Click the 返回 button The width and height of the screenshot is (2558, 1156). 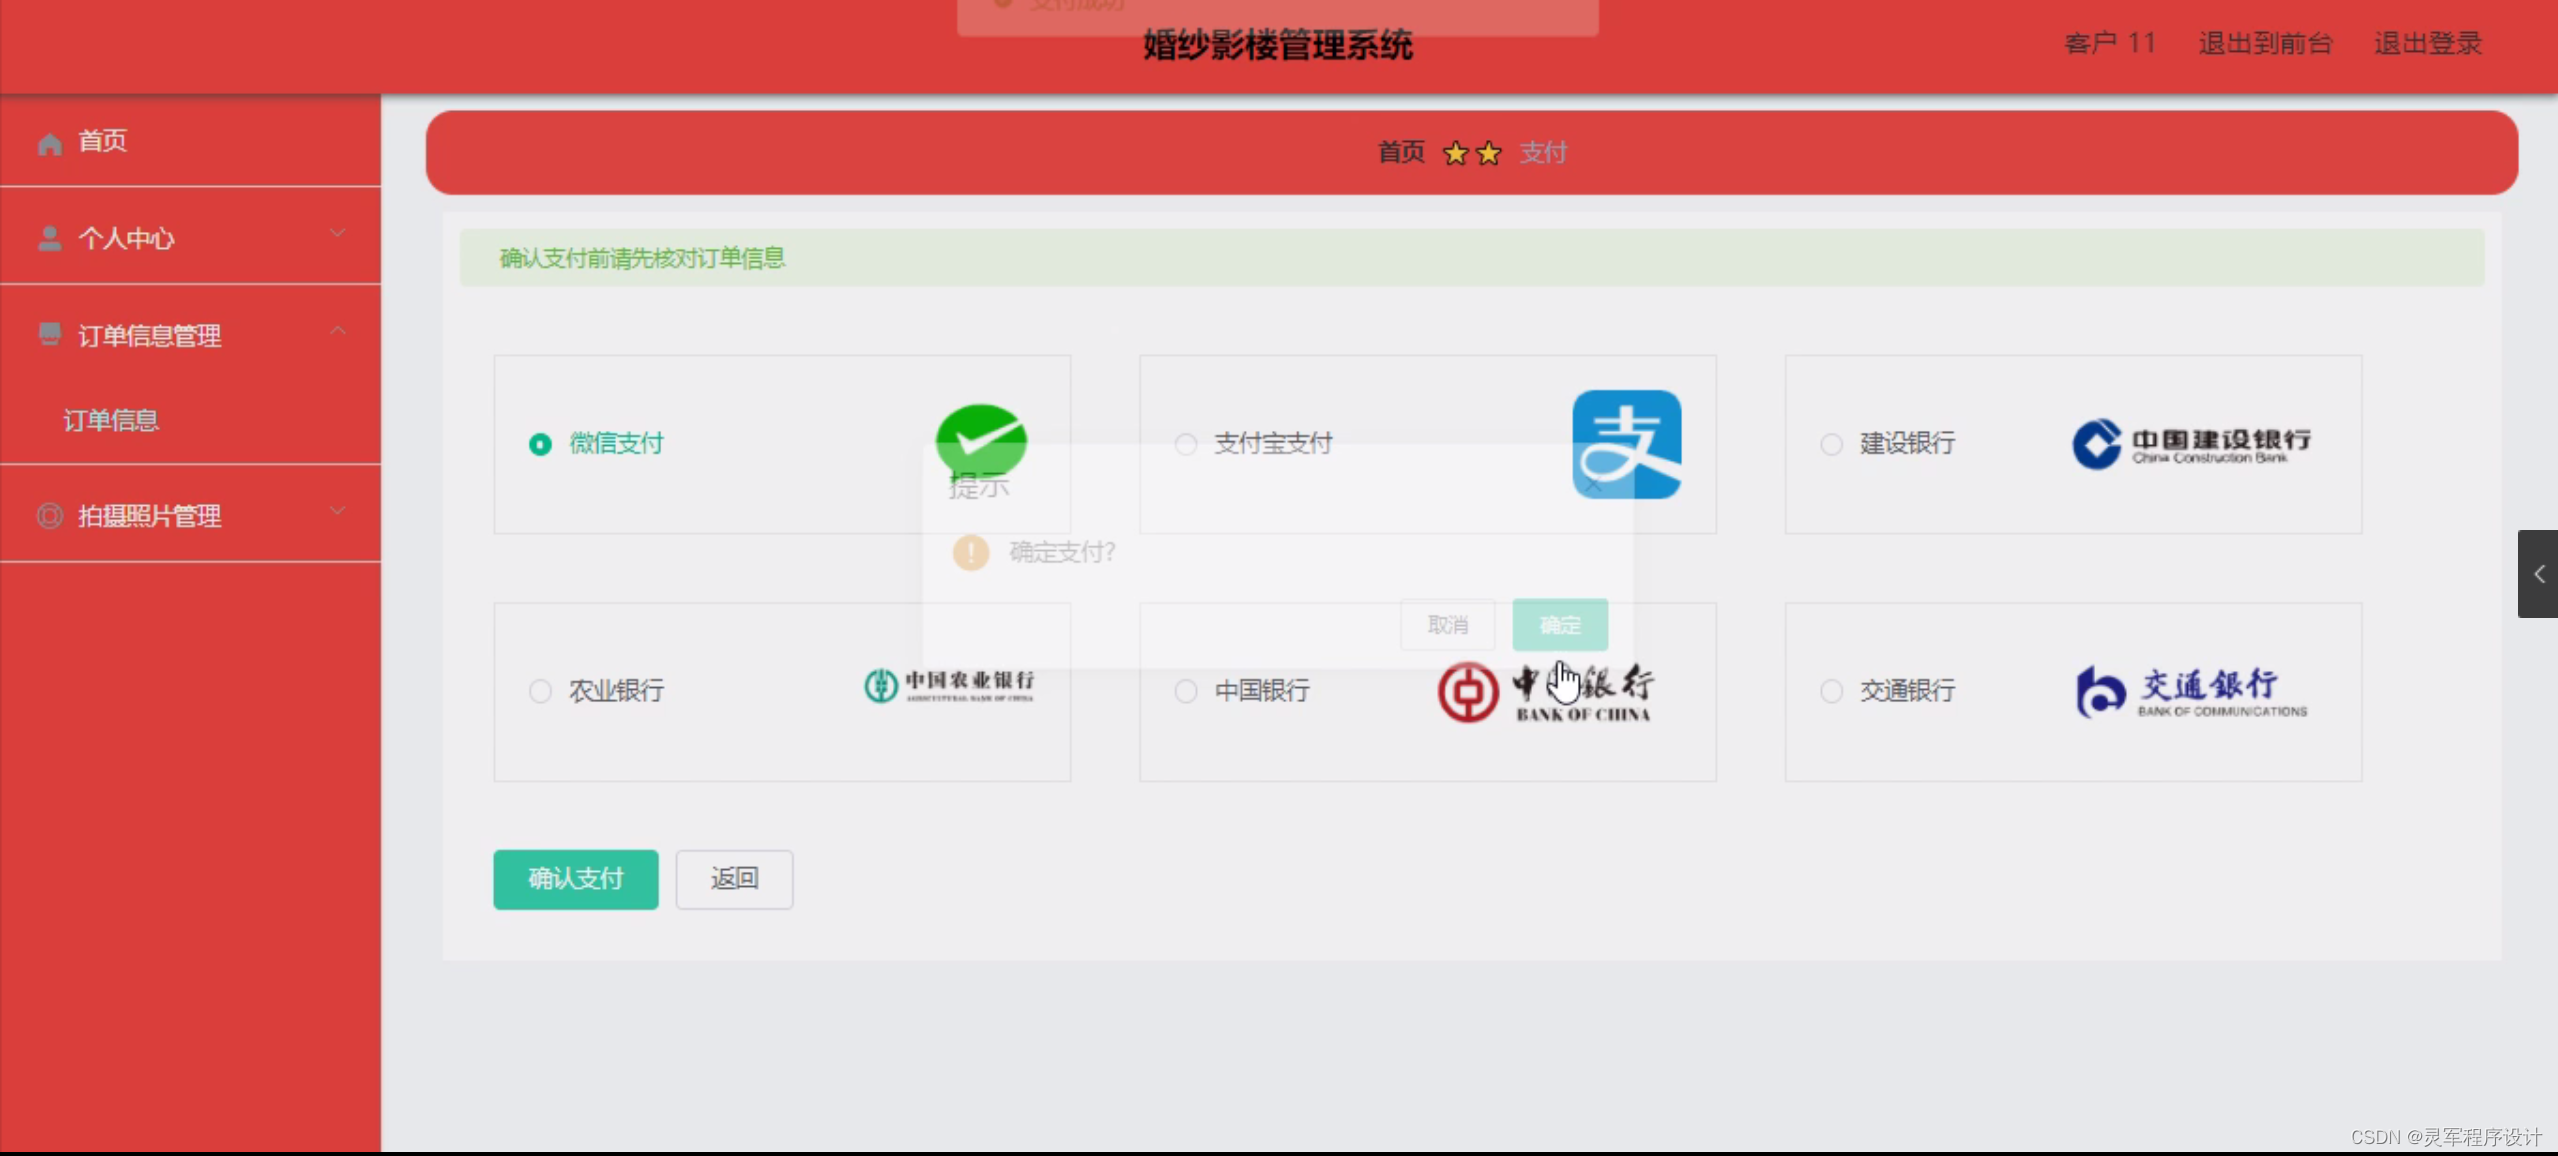734,878
